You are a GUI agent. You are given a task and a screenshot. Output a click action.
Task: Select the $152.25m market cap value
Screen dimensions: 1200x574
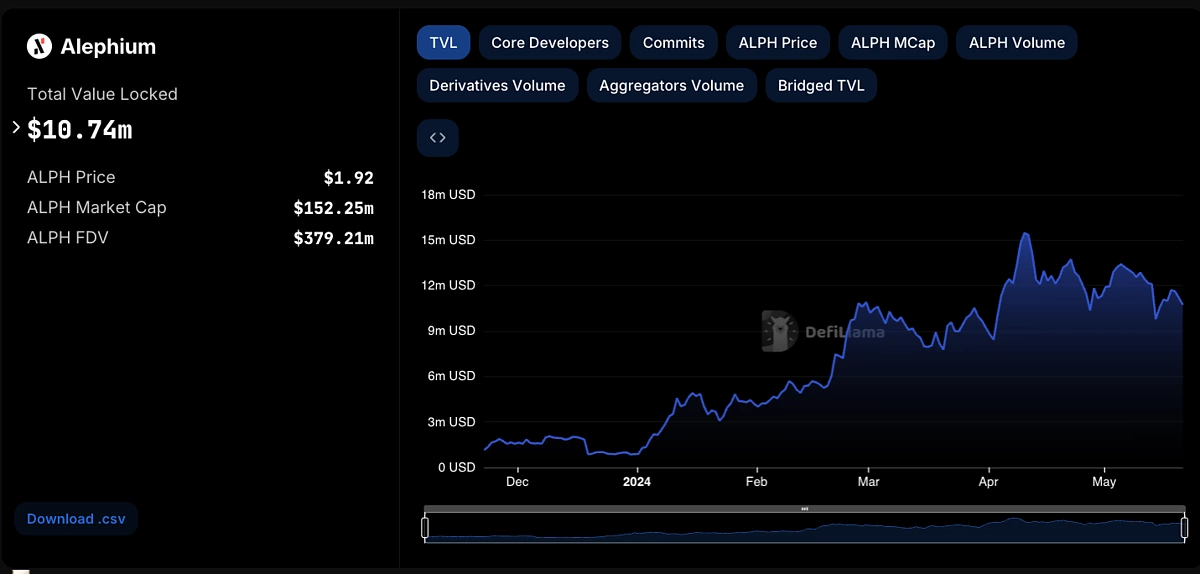[x=333, y=208]
